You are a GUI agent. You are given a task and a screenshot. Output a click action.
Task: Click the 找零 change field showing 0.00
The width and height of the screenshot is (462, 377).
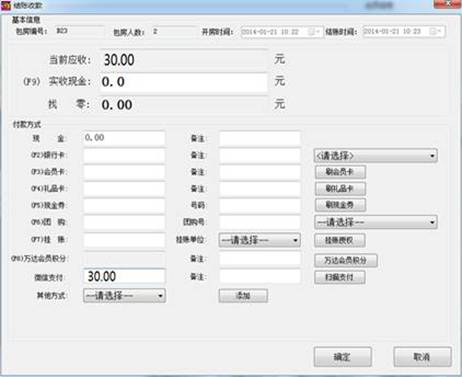[183, 105]
